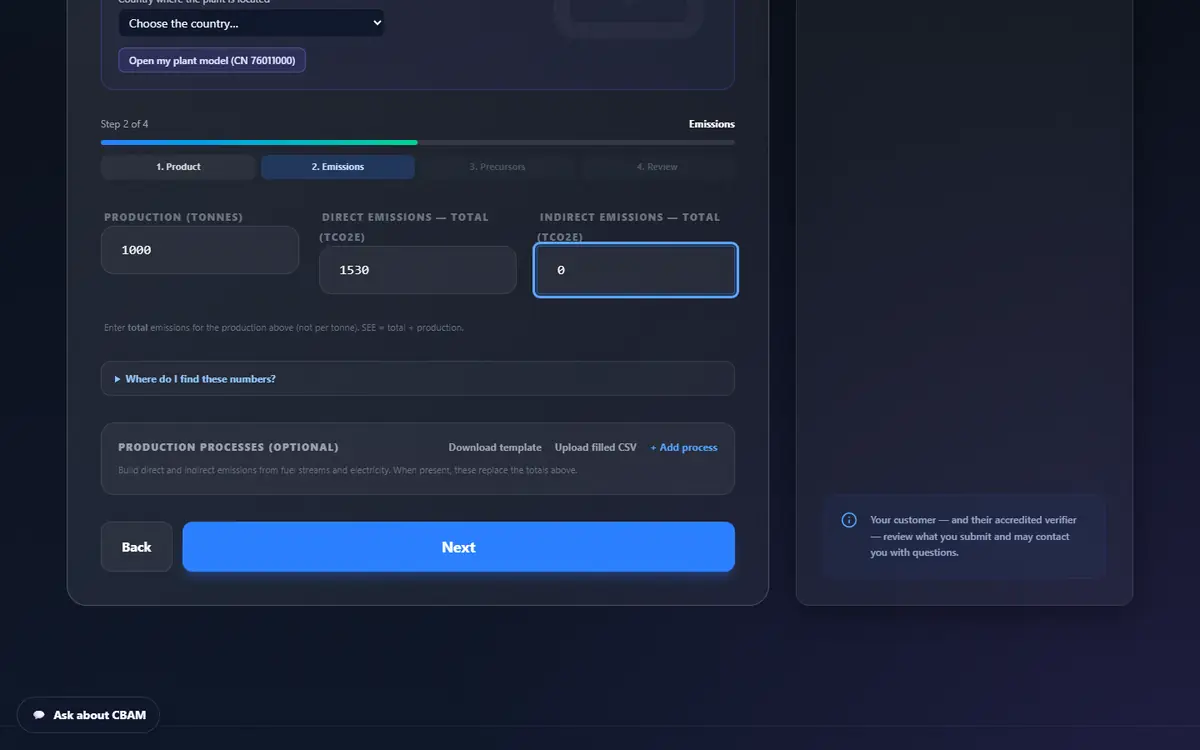Click the 'Emissions' heading above progress bar
1200x750 pixels.
712,124
